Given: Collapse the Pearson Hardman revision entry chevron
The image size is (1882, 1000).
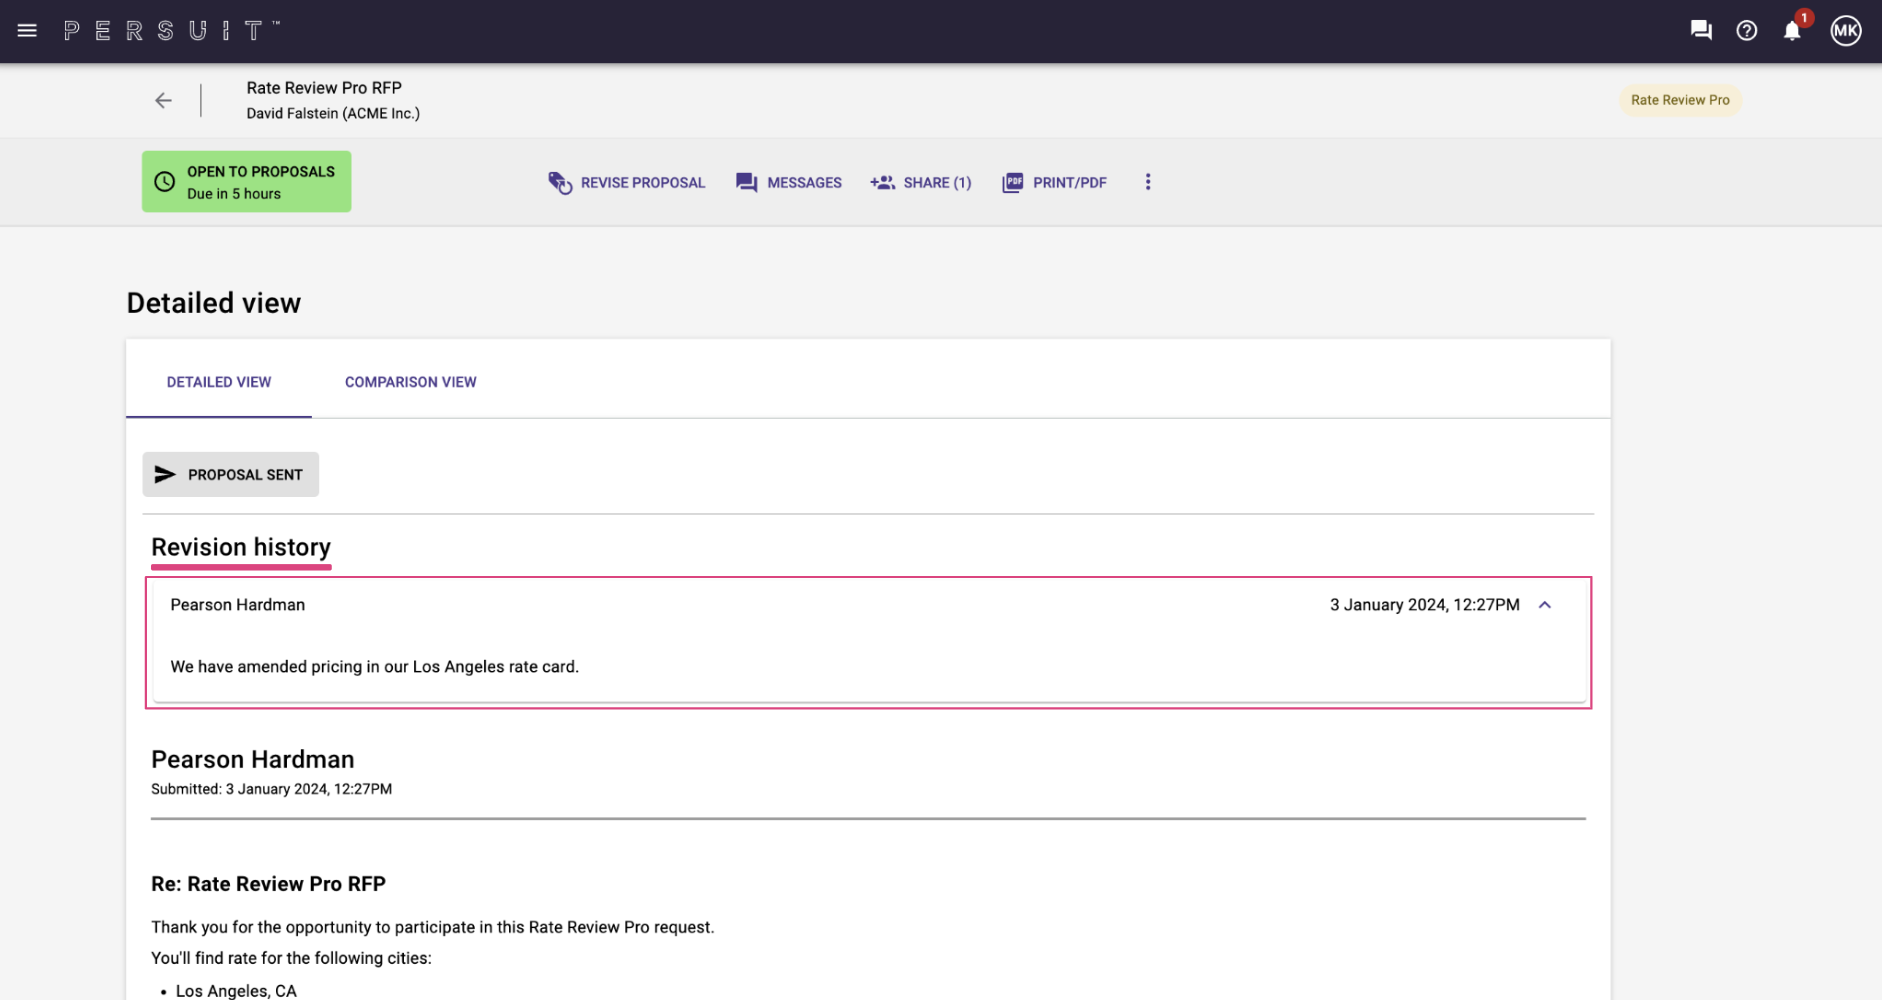Looking at the screenshot, I should pyautogui.click(x=1545, y=605).
